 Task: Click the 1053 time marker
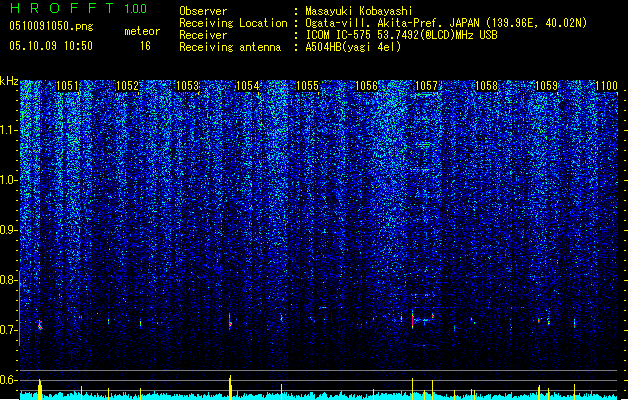(187, 86)
